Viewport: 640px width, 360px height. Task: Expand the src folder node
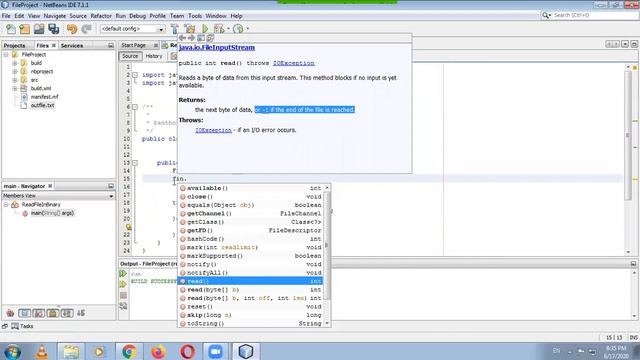(x=15, y=80)
